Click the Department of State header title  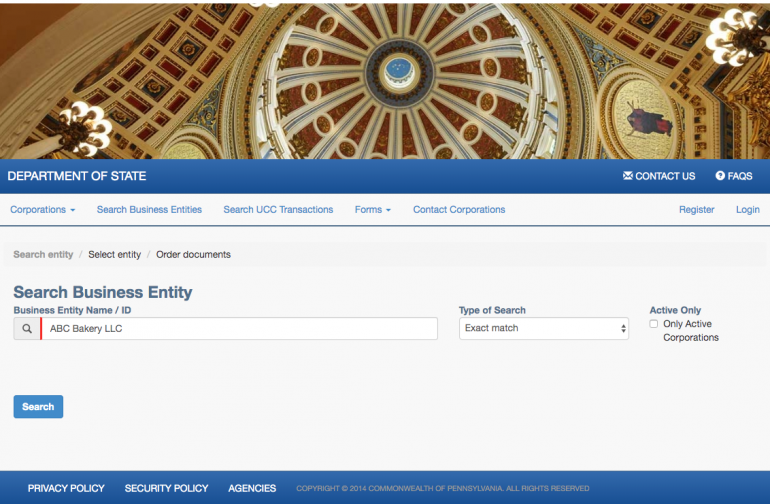pyautogui.click(x=77, y=176)
